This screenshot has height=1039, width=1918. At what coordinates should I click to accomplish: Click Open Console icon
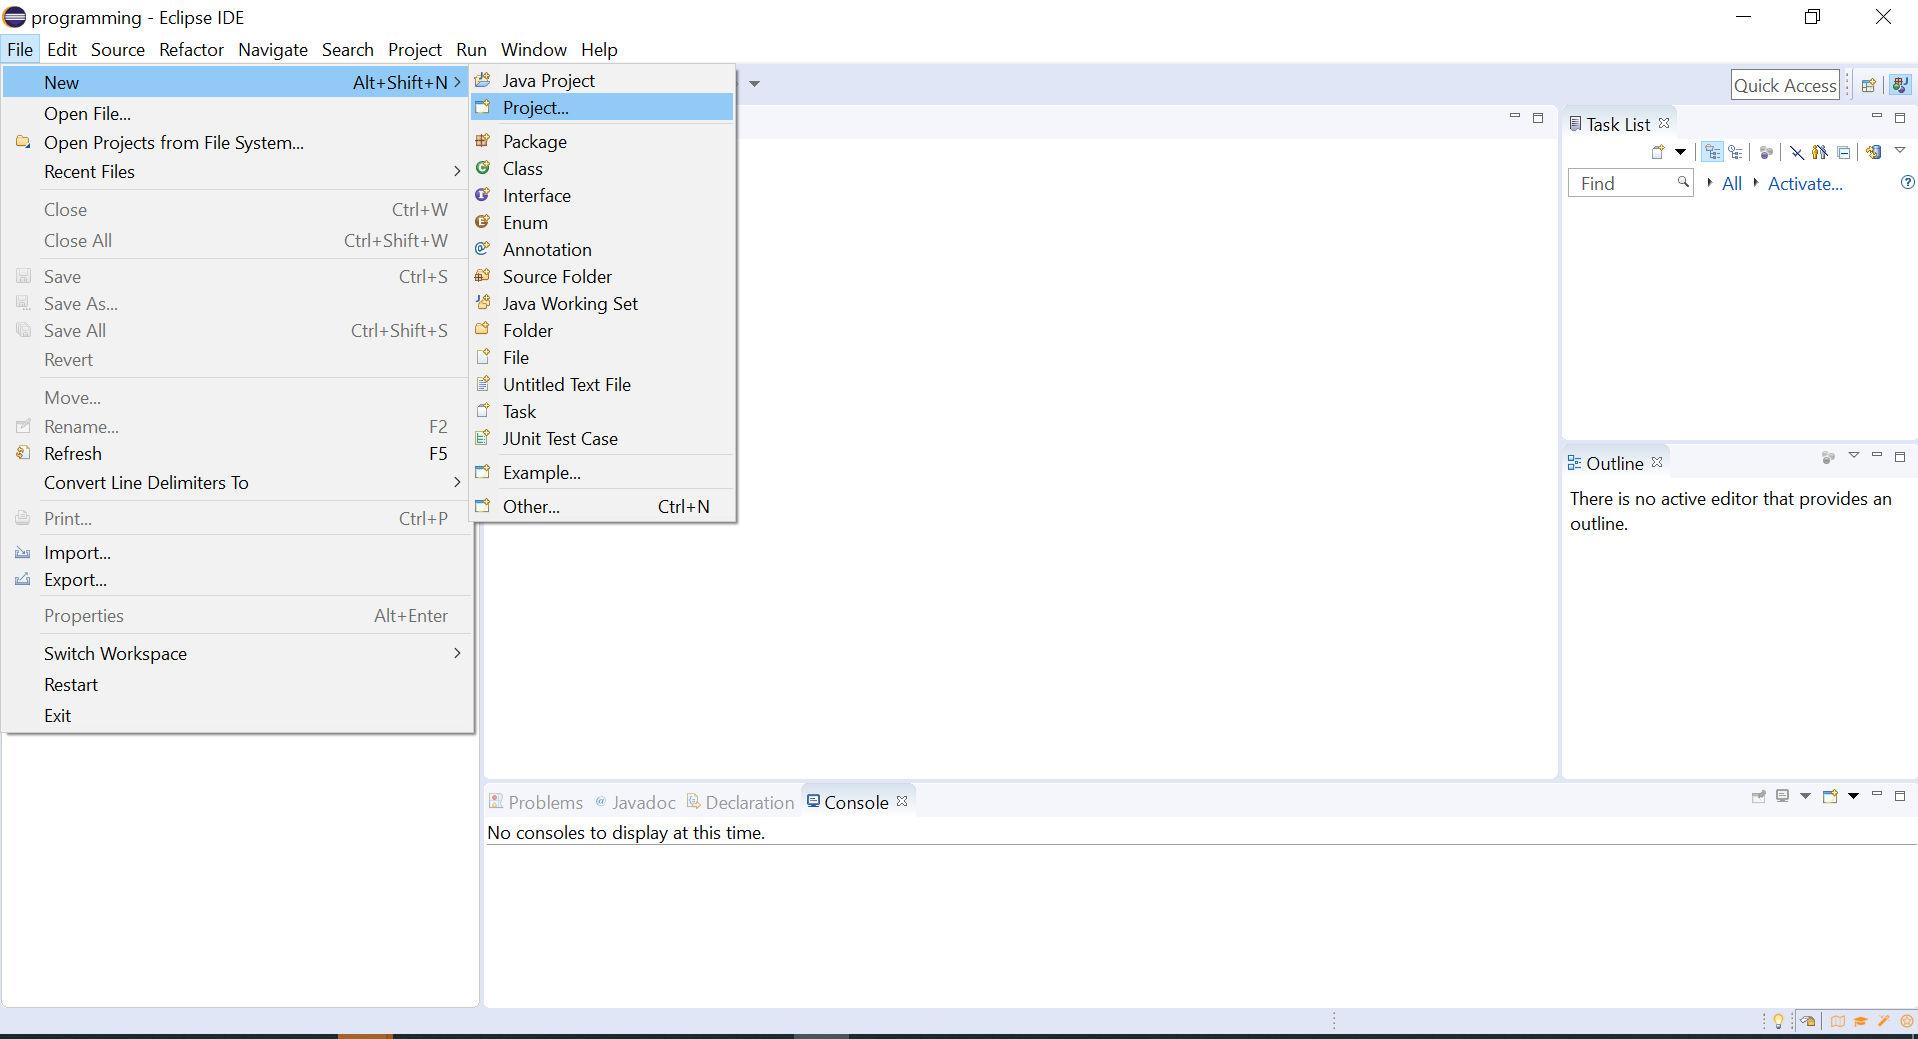[x=1830, y=796]
